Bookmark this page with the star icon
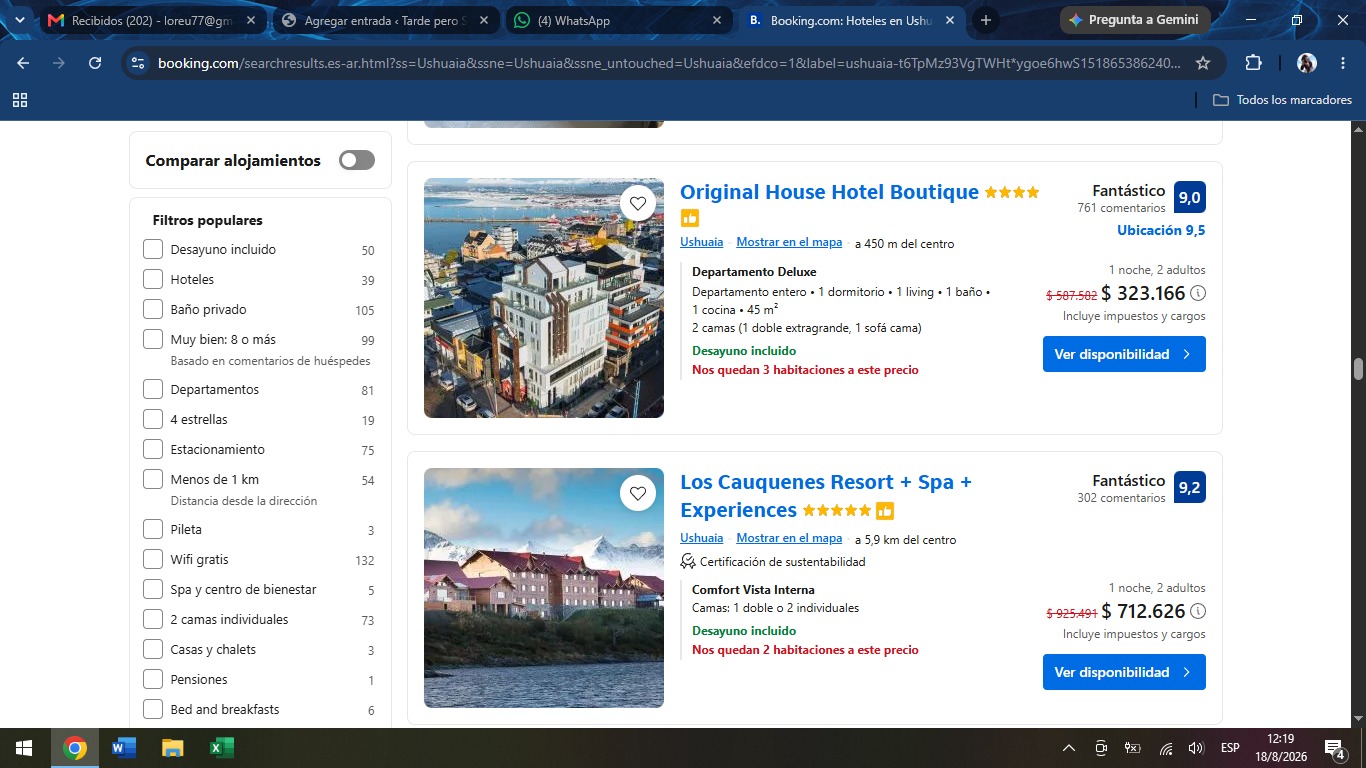 (x=1203, y=63)
